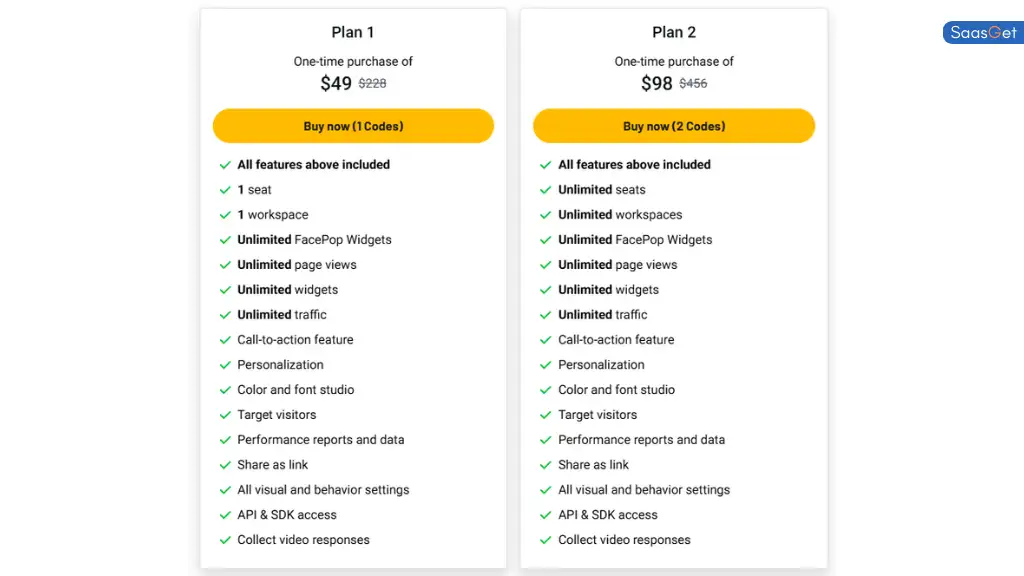Select the checkmark next to 'Unlimited FacePop Widgets' in Plan 1
Screen dimensions: 1024x576
point(224,239)
